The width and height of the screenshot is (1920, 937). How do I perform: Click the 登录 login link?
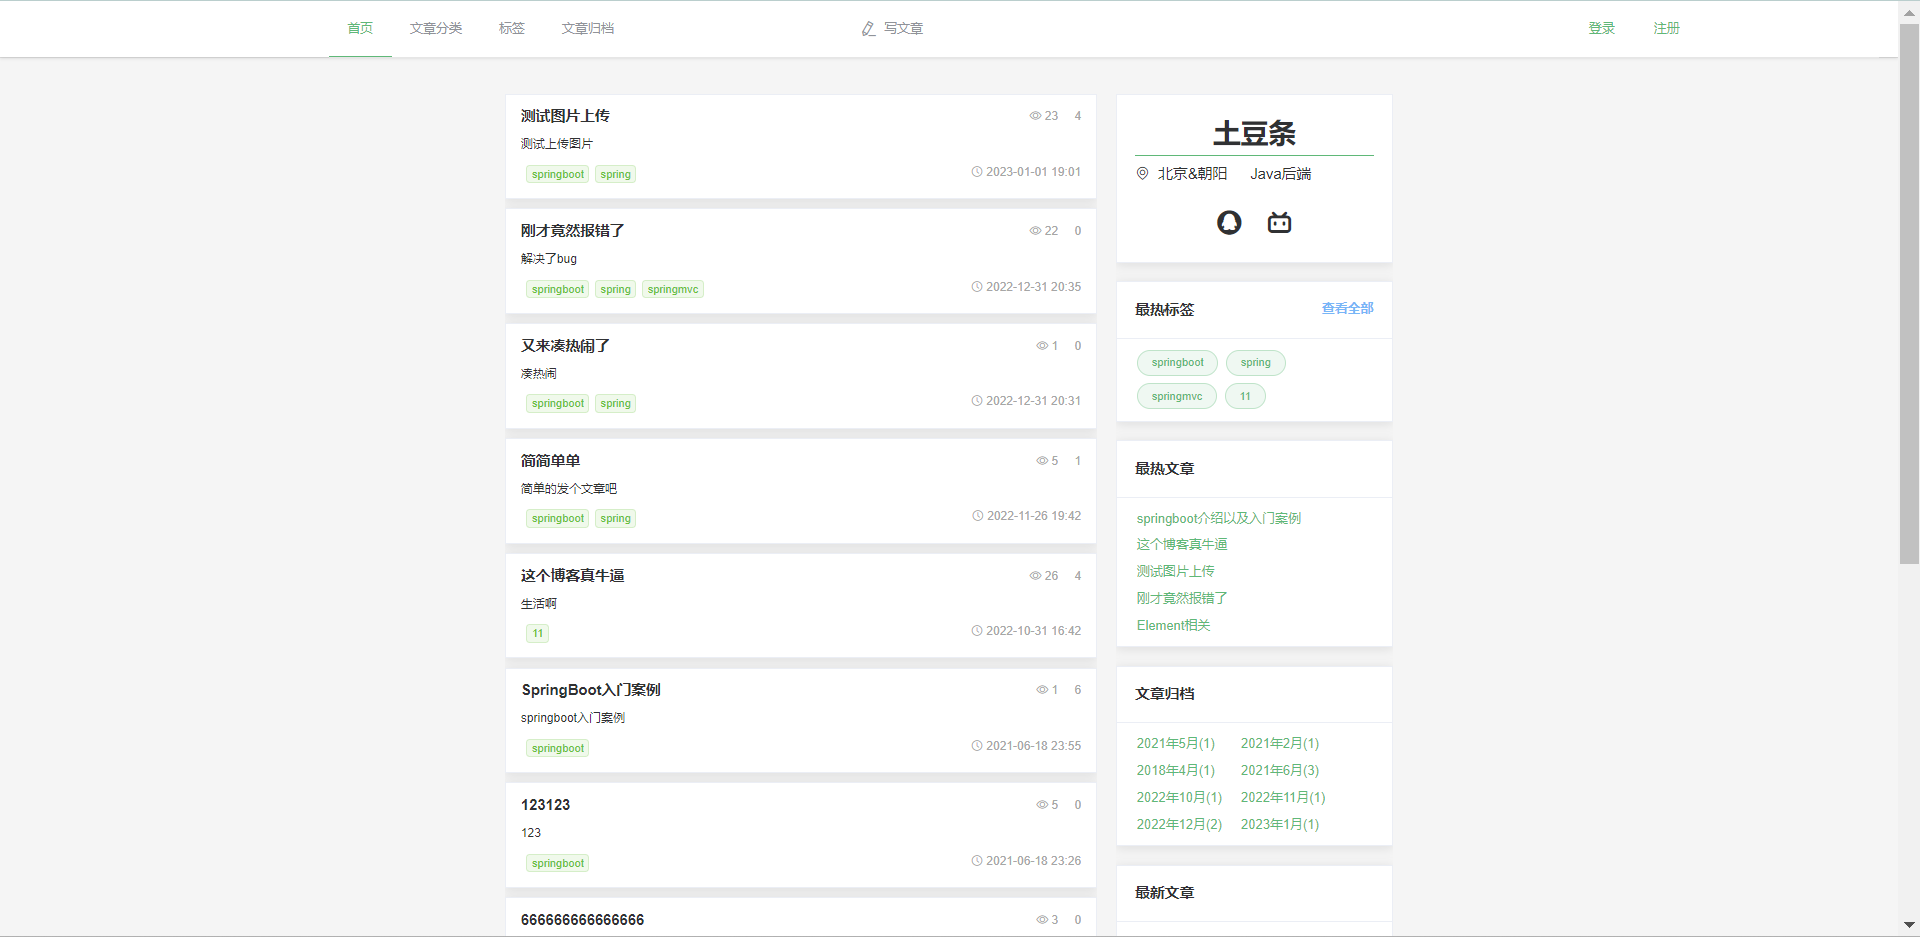(1602, 29)
